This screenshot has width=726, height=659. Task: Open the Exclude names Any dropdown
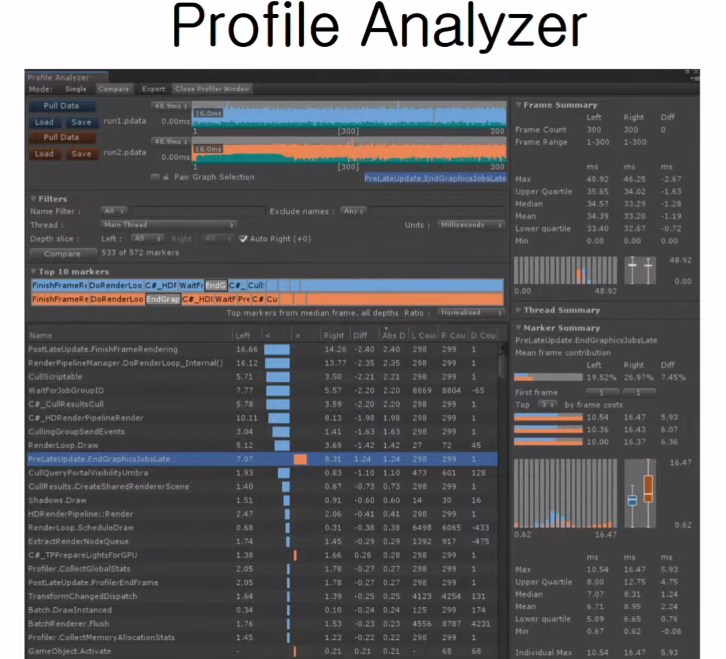coord(353,211)
